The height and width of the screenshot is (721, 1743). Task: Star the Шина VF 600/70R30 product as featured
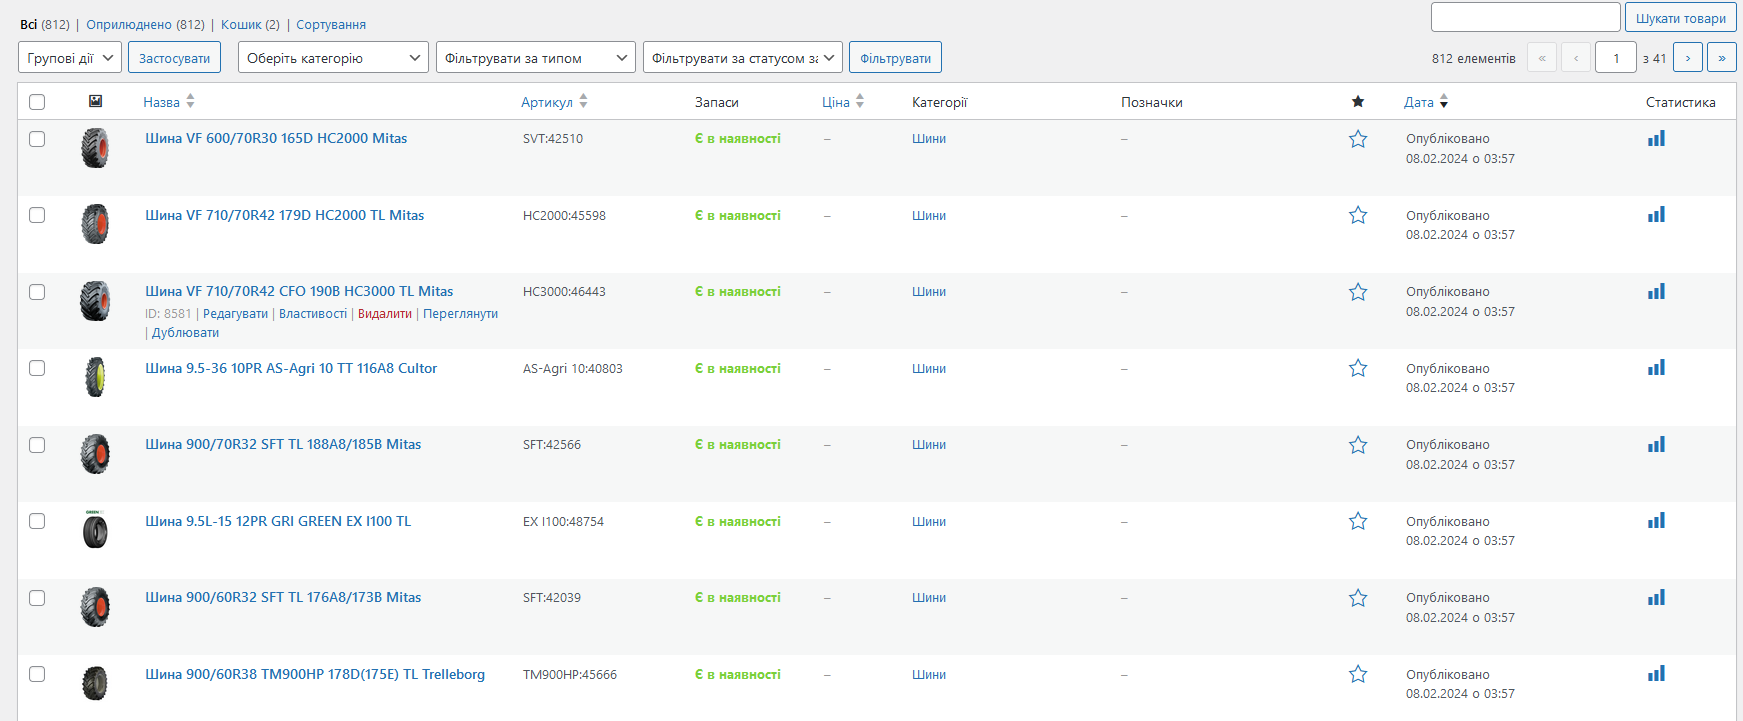coord(1357,139)
